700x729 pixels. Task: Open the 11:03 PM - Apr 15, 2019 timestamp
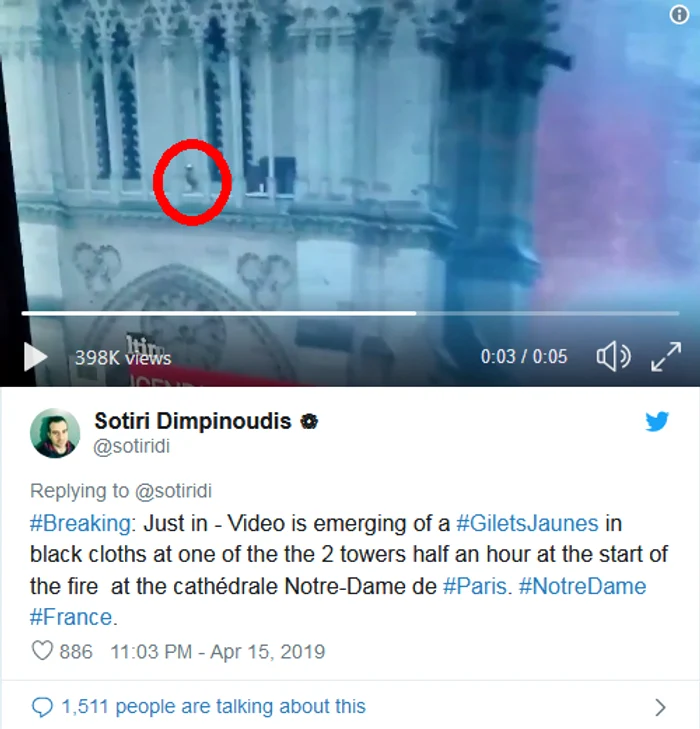(218, 651)
